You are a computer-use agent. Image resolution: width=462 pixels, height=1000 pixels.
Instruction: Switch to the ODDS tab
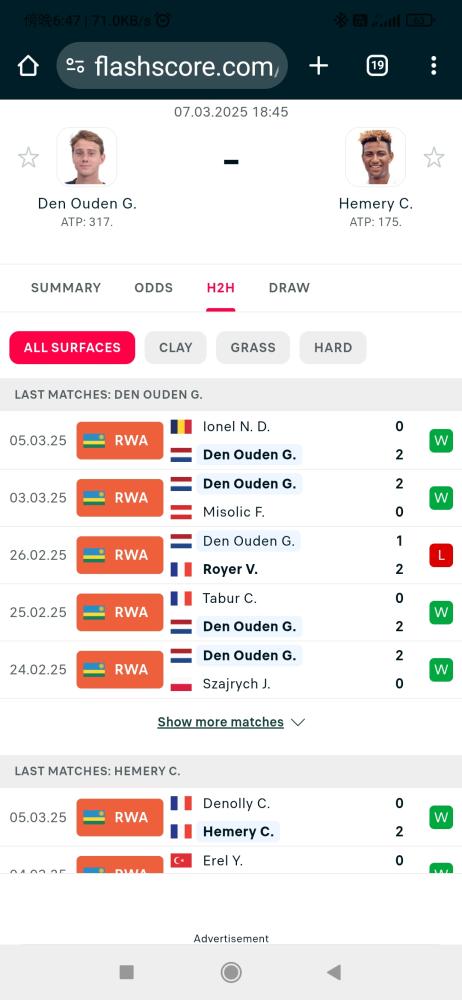[x=154, y=288]
